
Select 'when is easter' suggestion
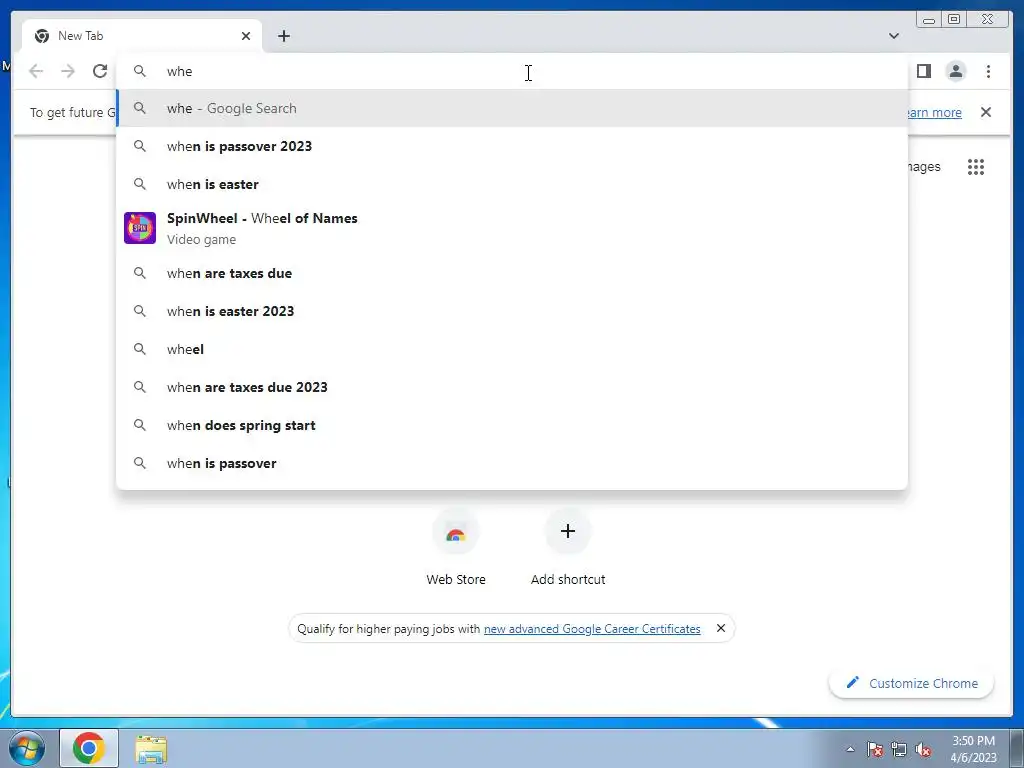click(x=512, y=184)
